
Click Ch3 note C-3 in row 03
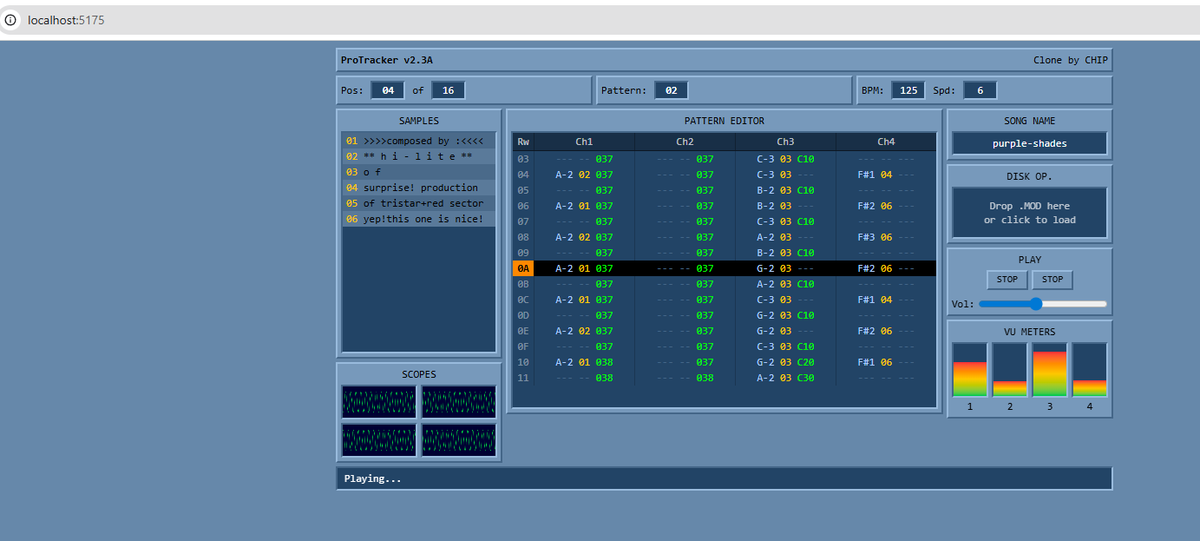[765, 159]
